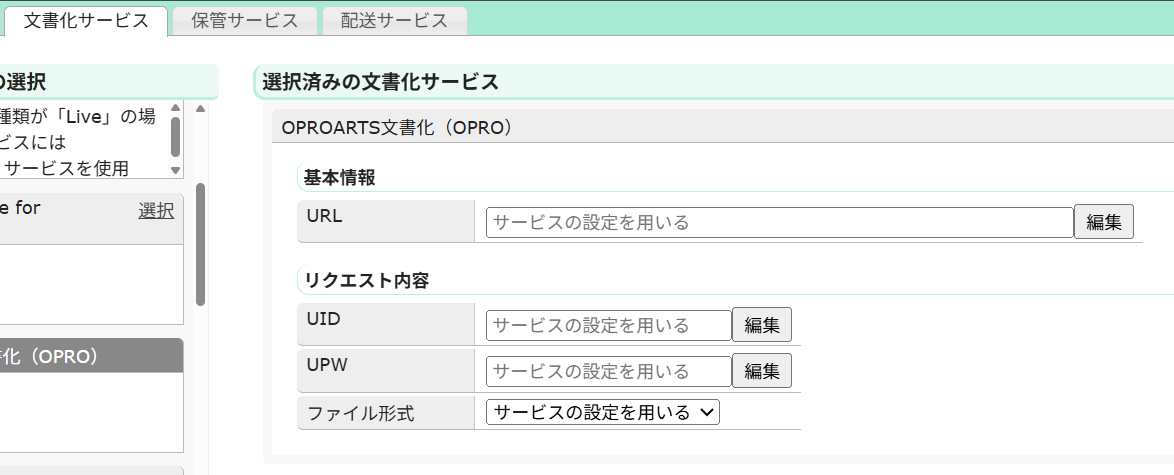Select the 文書化サービス tab
Viewport: 1174px width, 475px height.
(86, 21)
